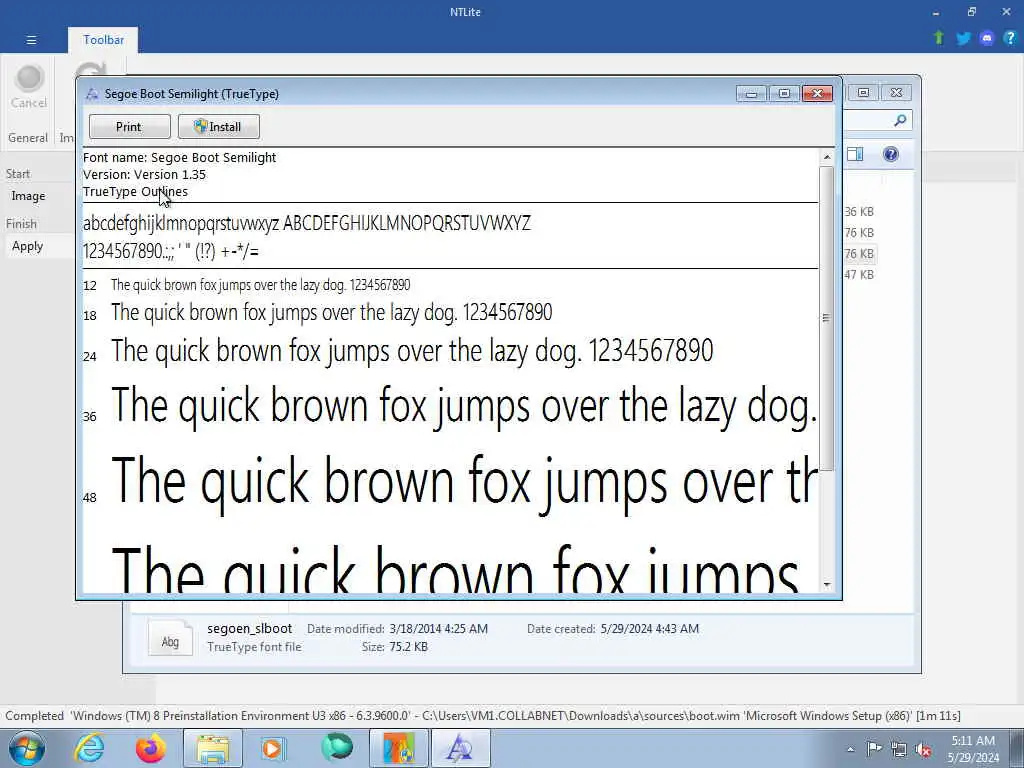Switch to the NTLite taskbar button

pos(398,748)
